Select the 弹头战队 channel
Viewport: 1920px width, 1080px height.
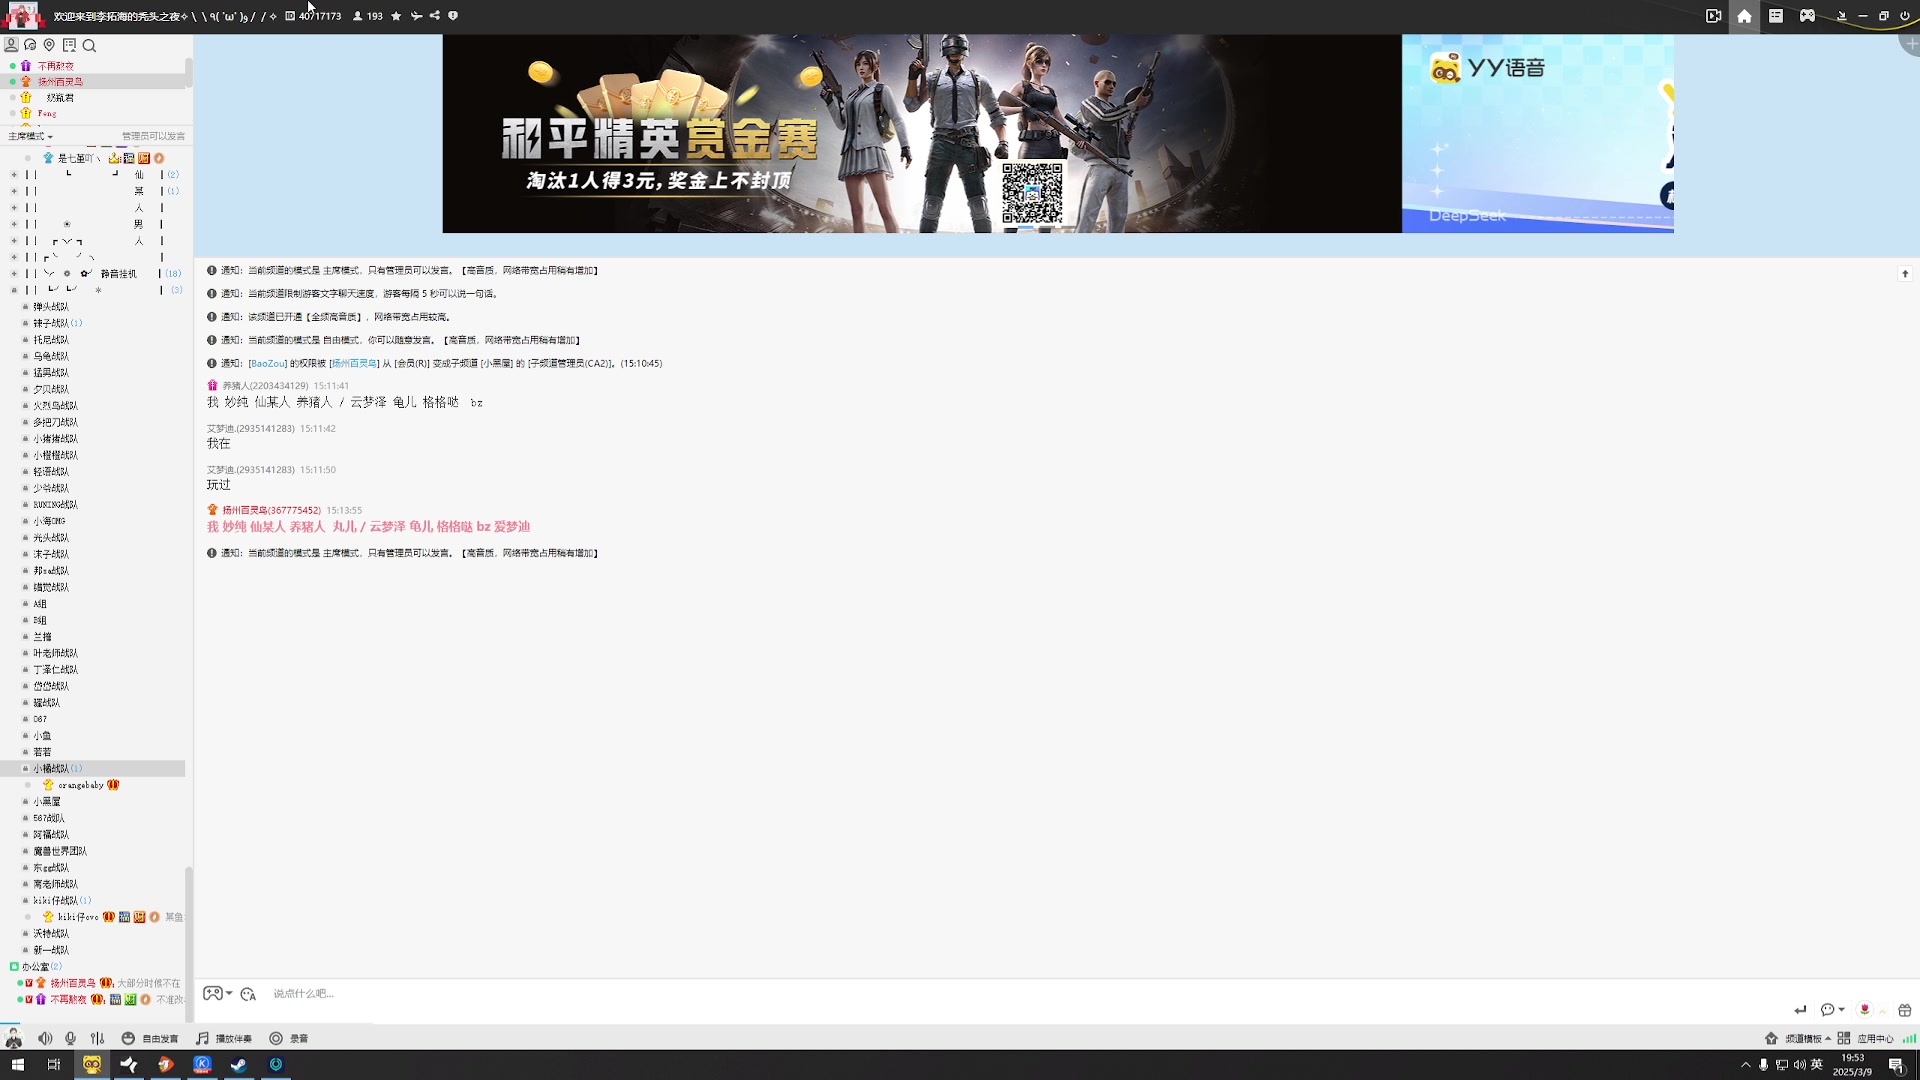[51, 306]
